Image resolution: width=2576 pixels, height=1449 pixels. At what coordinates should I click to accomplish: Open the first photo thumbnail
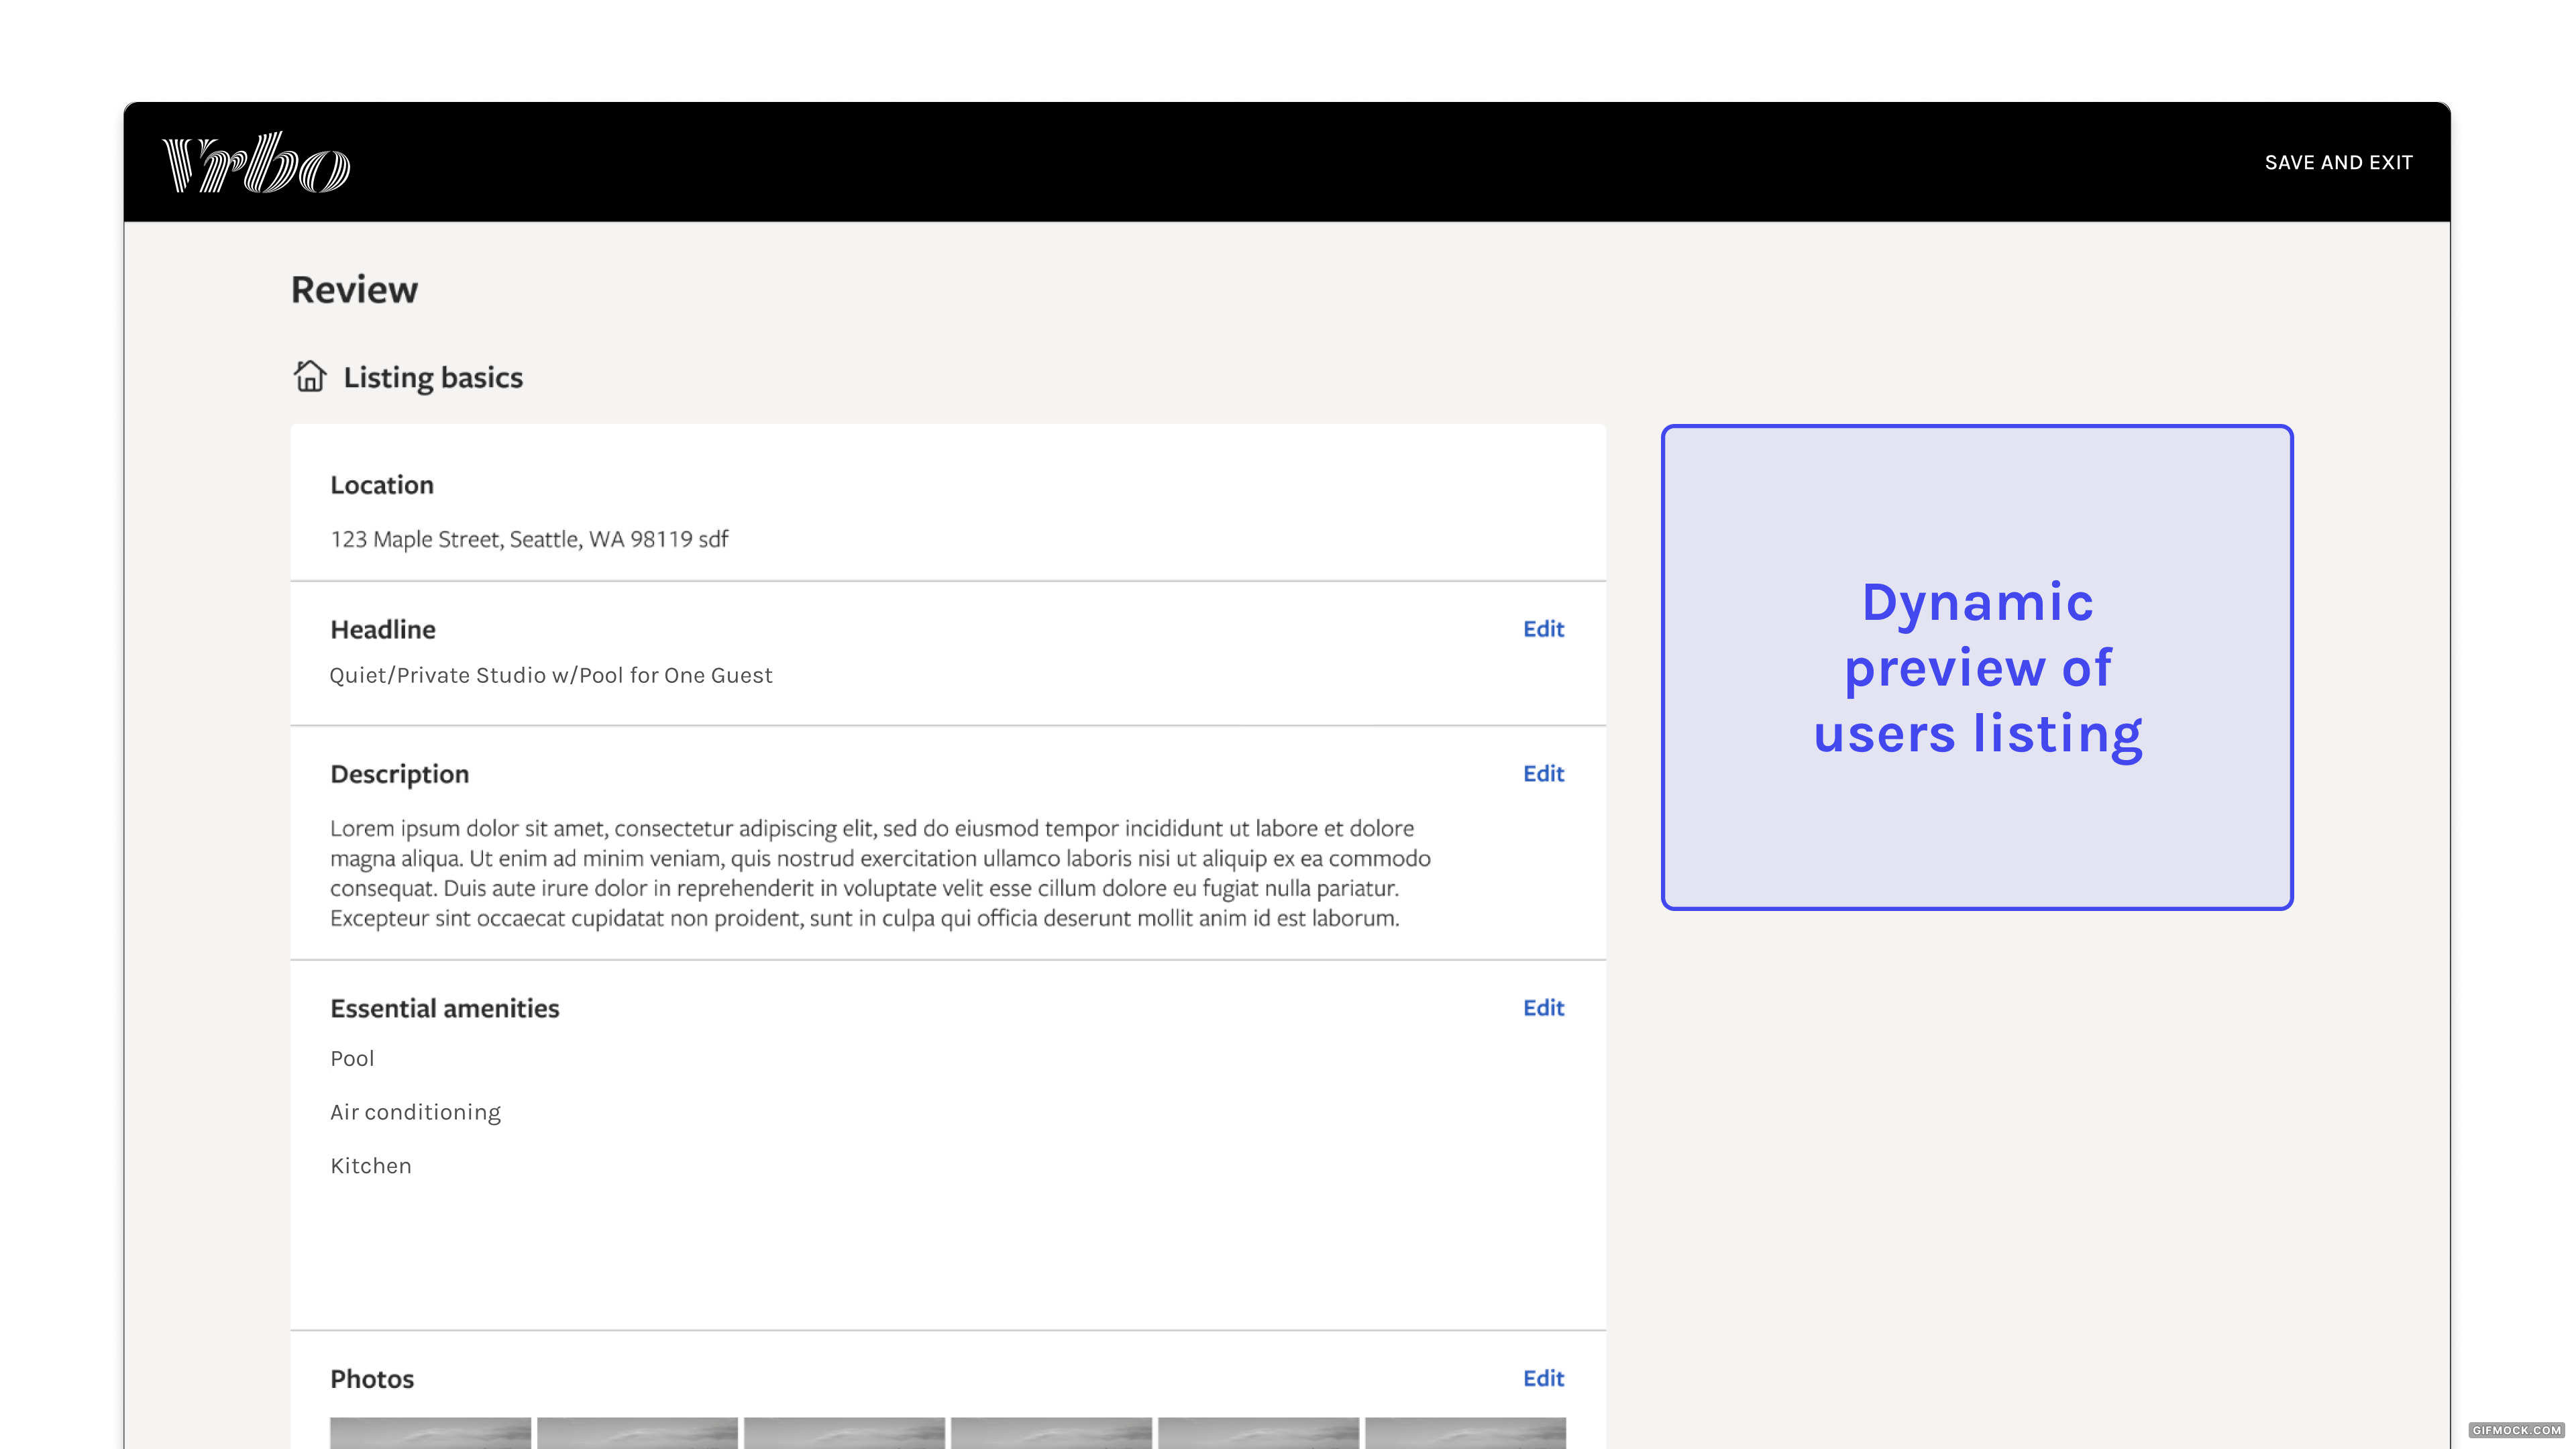click(x=430, y=1432)
